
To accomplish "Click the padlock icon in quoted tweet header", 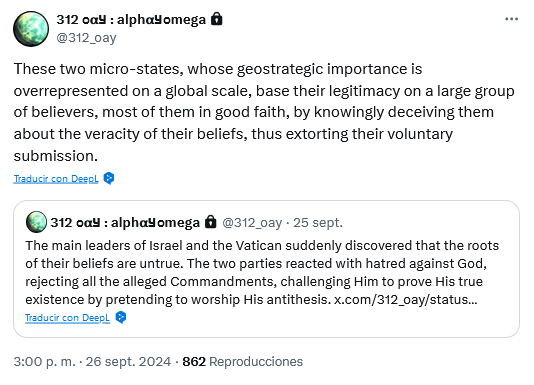I will pyautogui.click(x=210, y=222).
